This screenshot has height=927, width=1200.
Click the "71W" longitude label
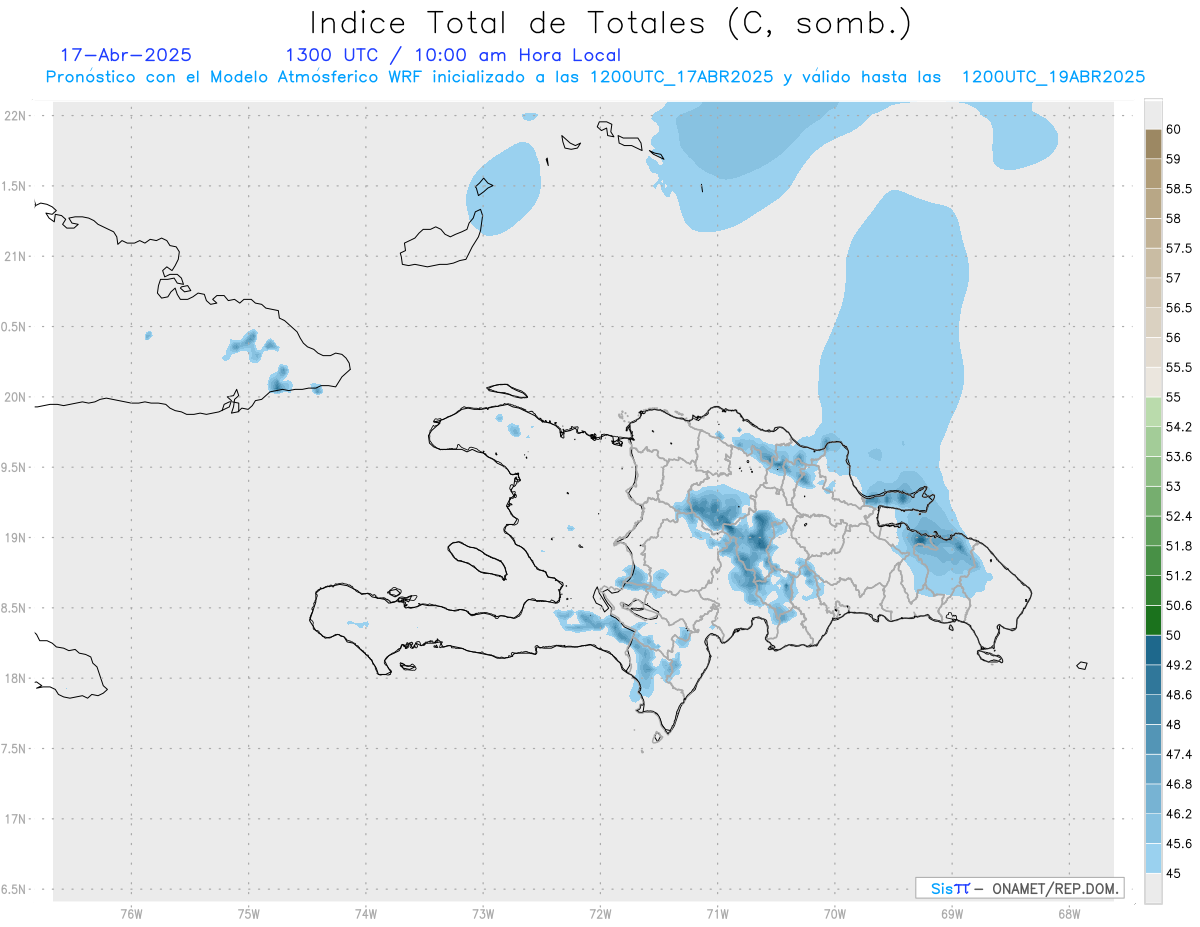coord(717,912)
